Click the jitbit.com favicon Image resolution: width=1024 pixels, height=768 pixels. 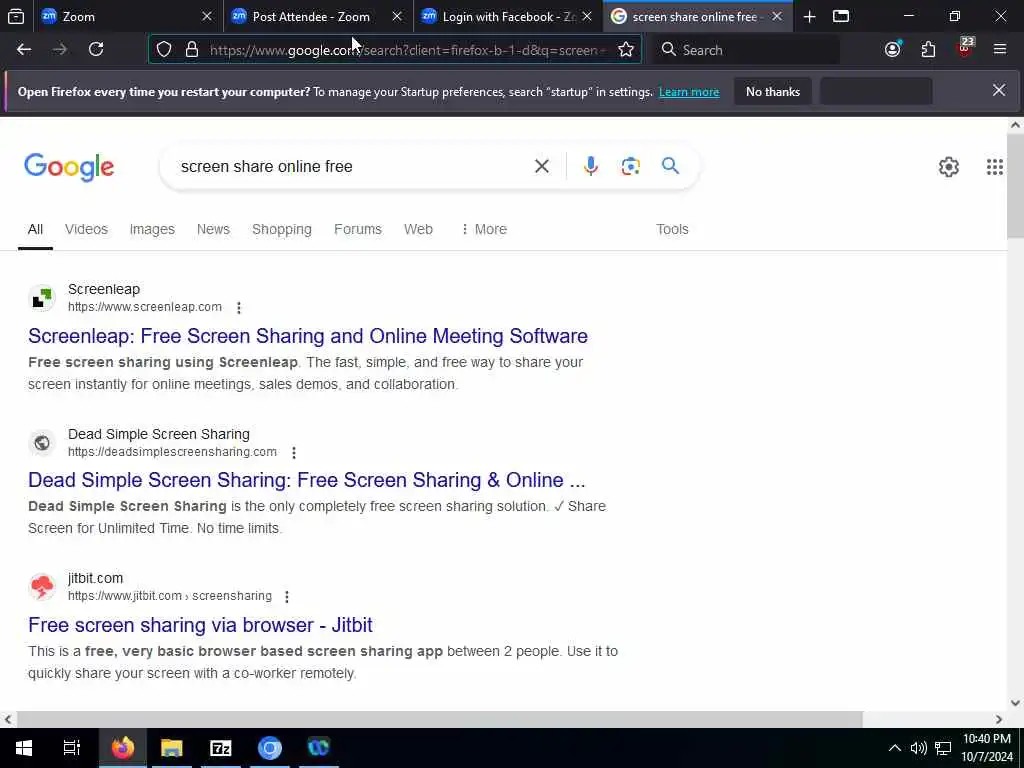[42, 587]
